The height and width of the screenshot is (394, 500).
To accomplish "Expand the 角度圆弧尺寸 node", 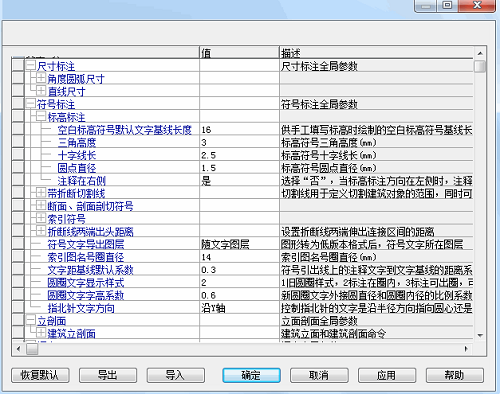I will [x=41, y=78].
